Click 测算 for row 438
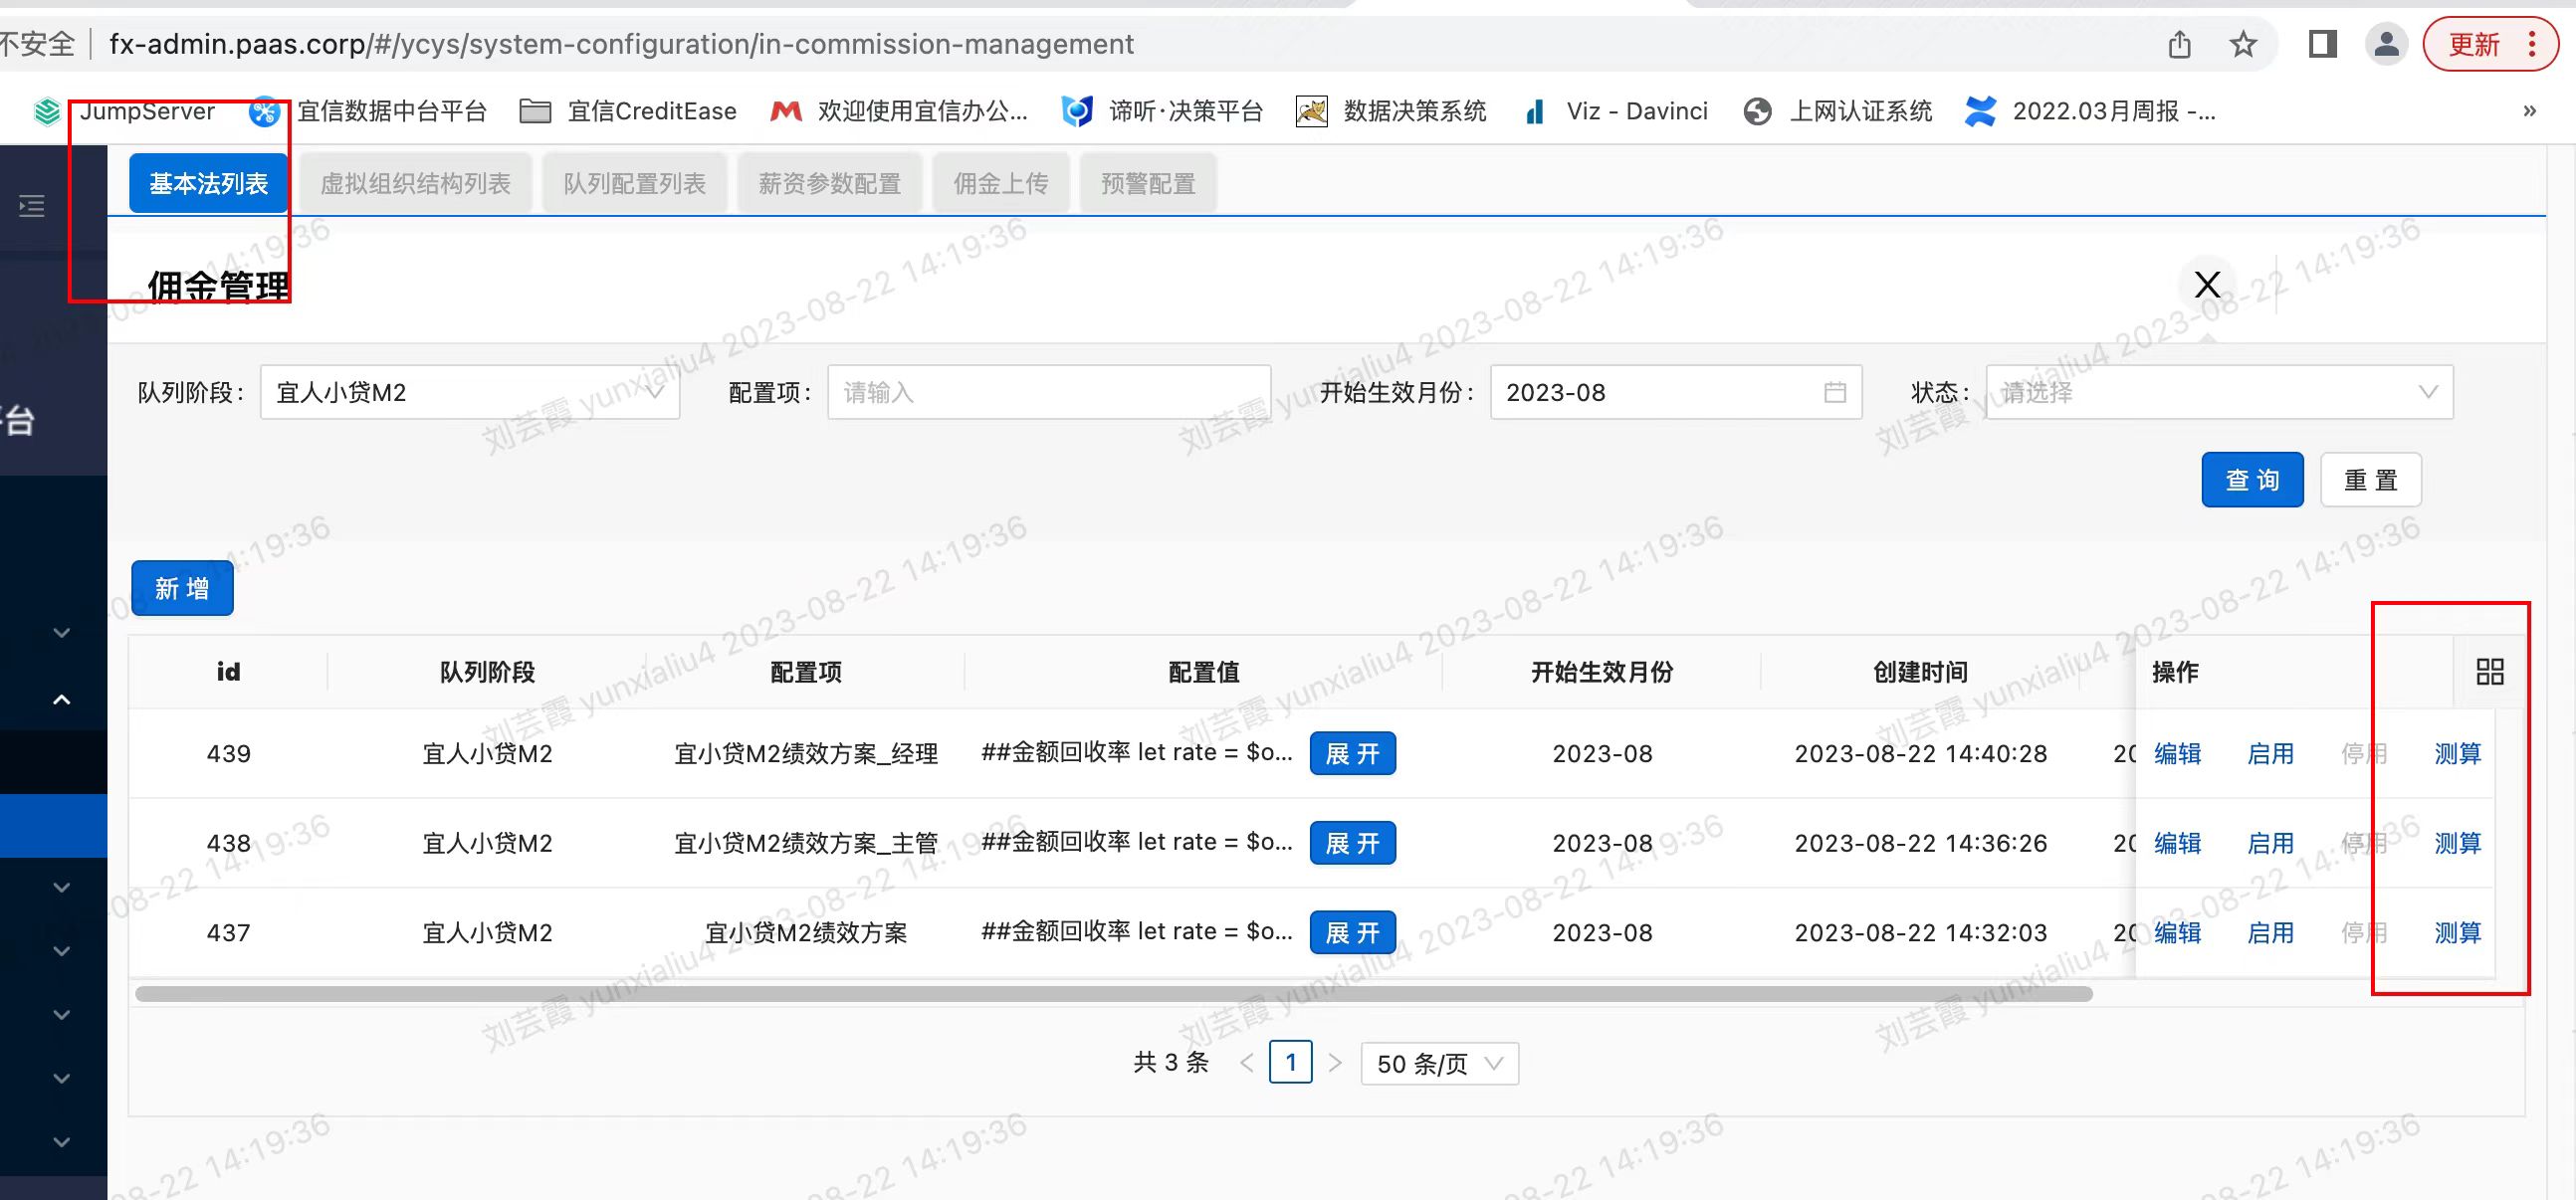 (x=2457, y=843)
